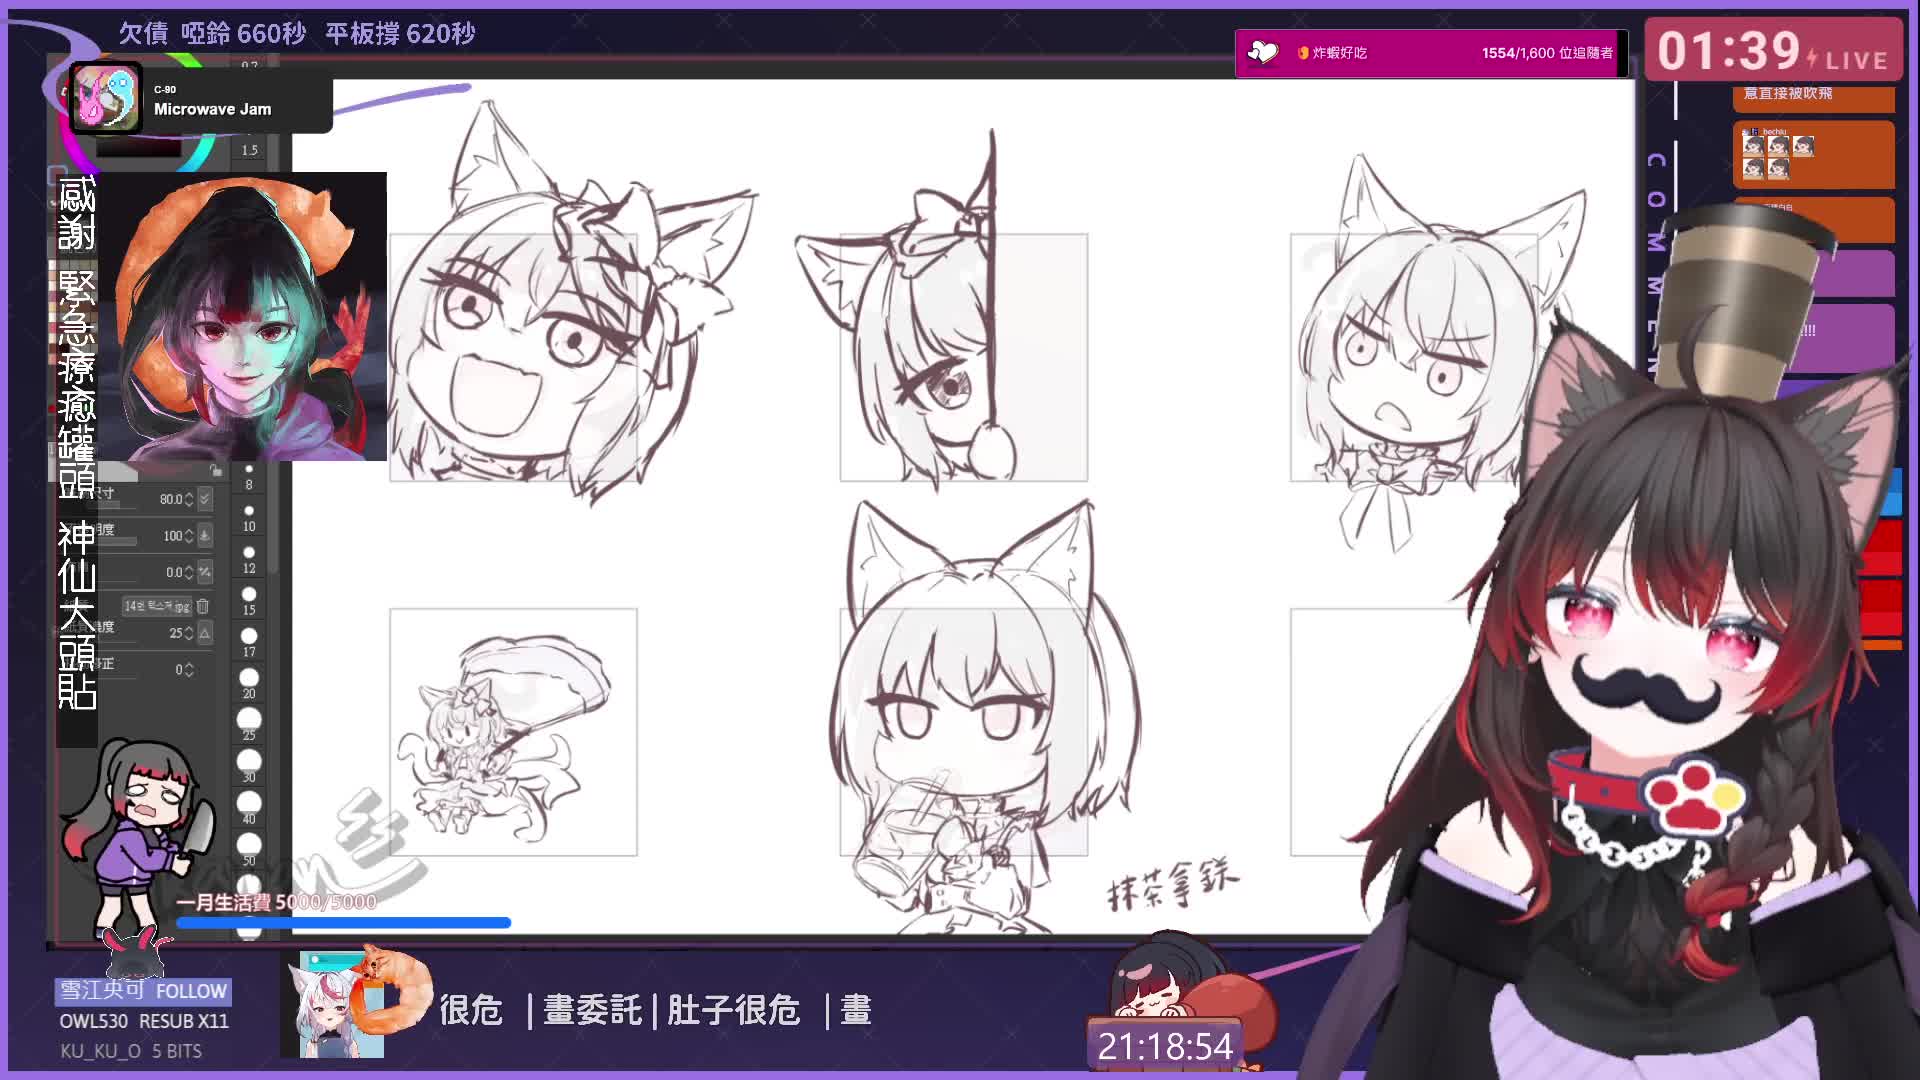Adjust the texture density 25 stepper arrows
Image resolution: width=1920 pixels, height=1080 pixels.
pos(189,633)
